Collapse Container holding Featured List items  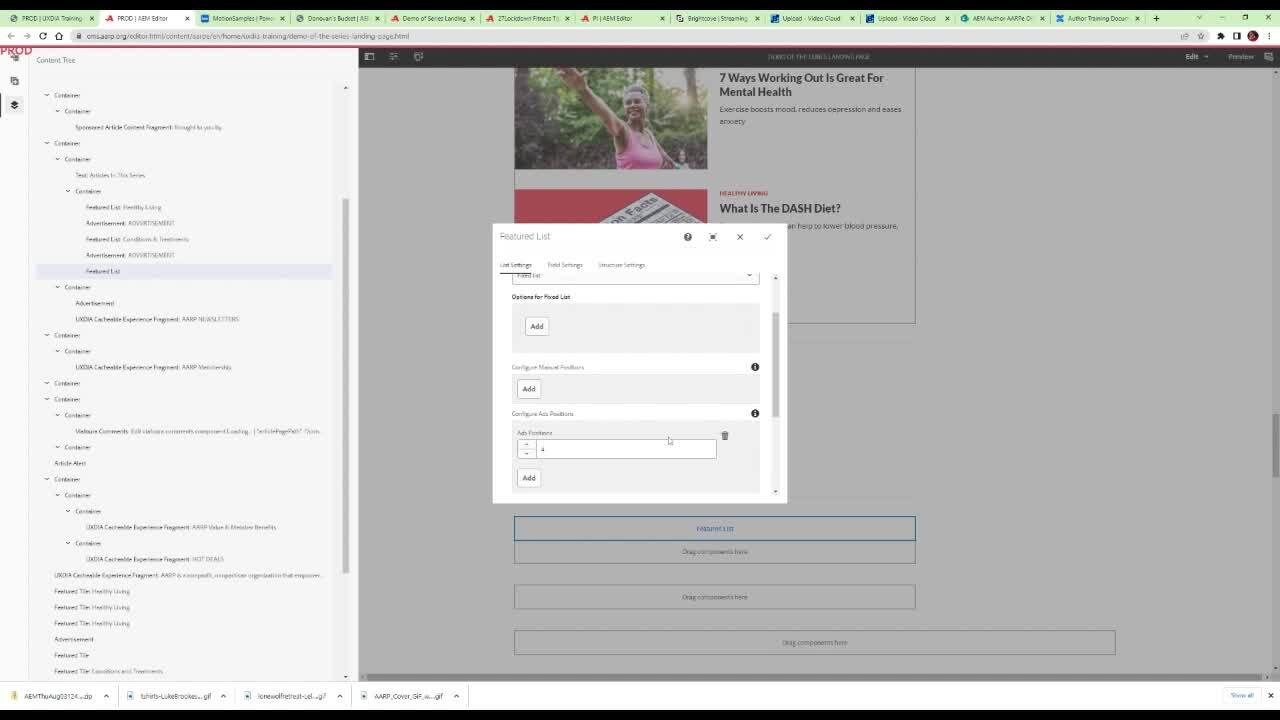(69, 191)
